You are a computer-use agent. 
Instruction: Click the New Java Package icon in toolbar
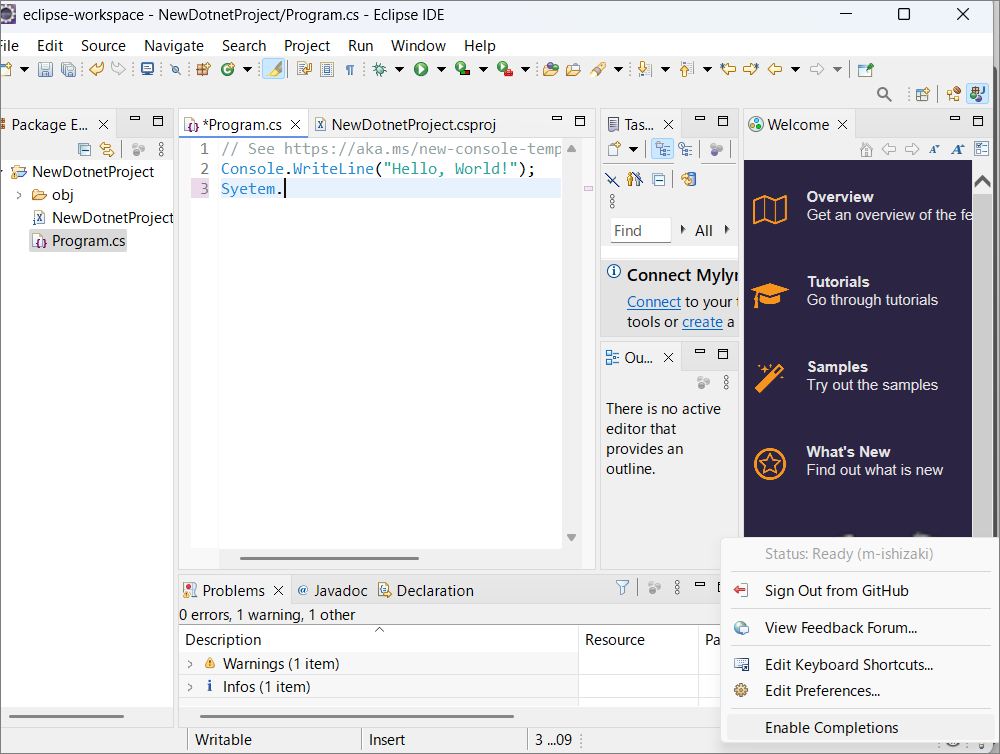[x=203, y=69]
